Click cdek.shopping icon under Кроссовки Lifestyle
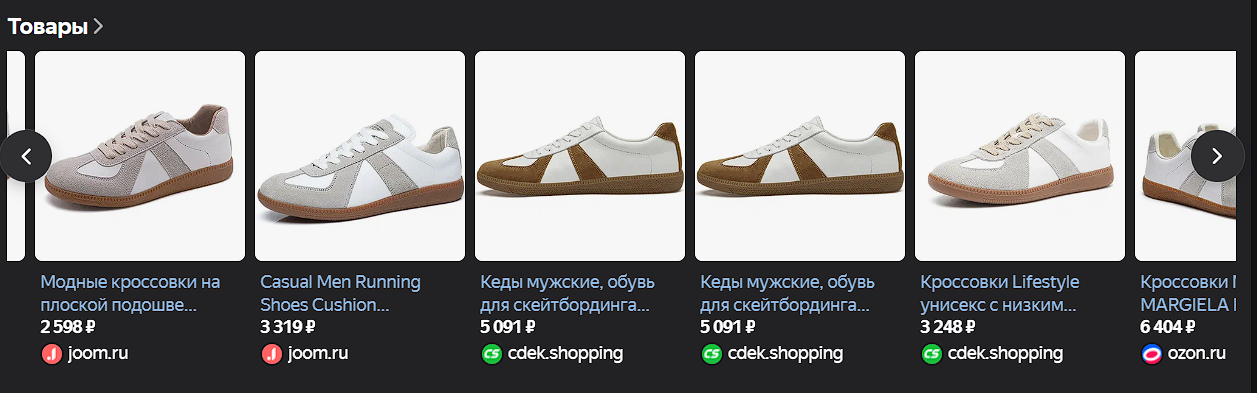 (931, 353)
